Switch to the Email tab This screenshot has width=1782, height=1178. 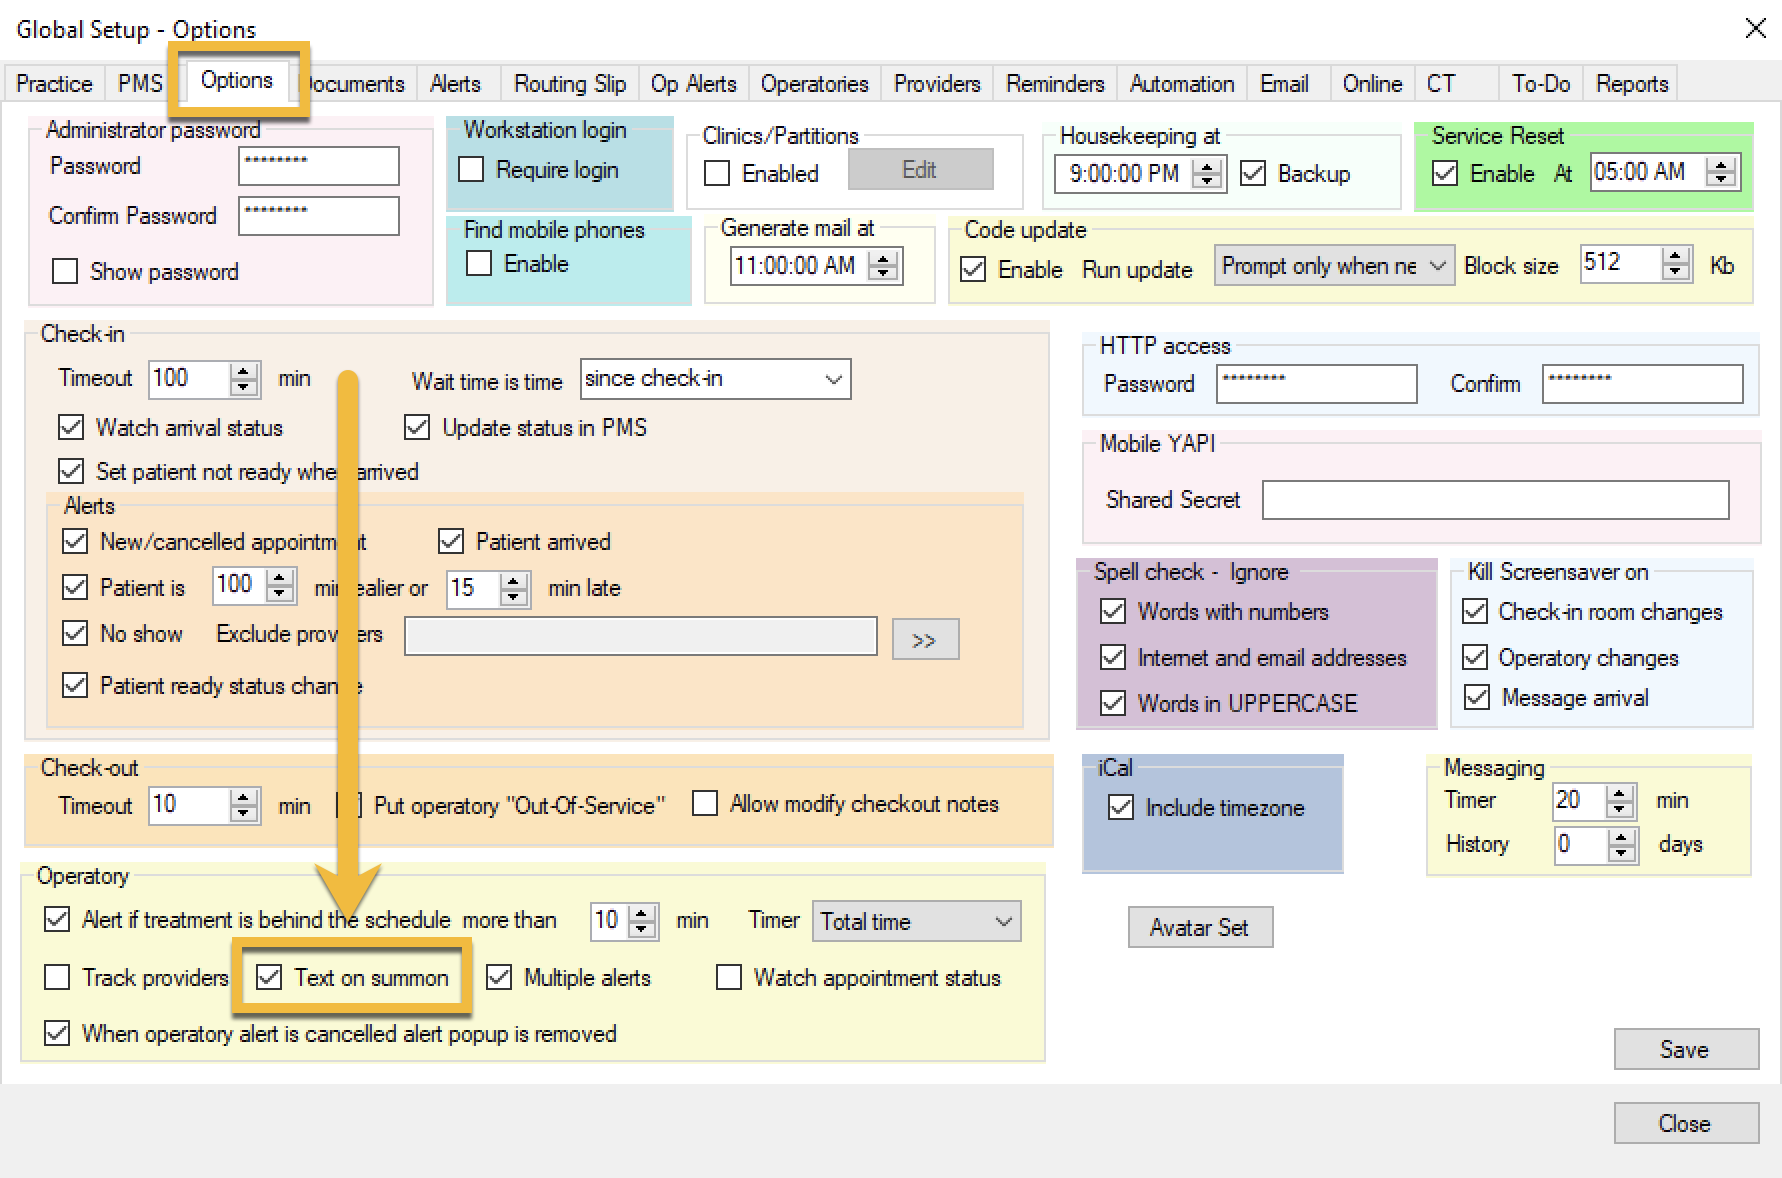pos(1284,84)
